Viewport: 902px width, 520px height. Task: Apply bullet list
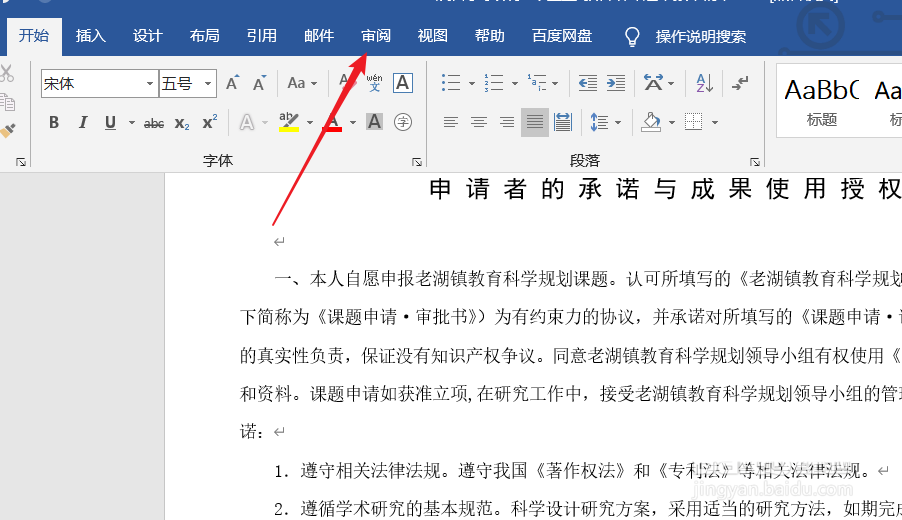(451, 83)
